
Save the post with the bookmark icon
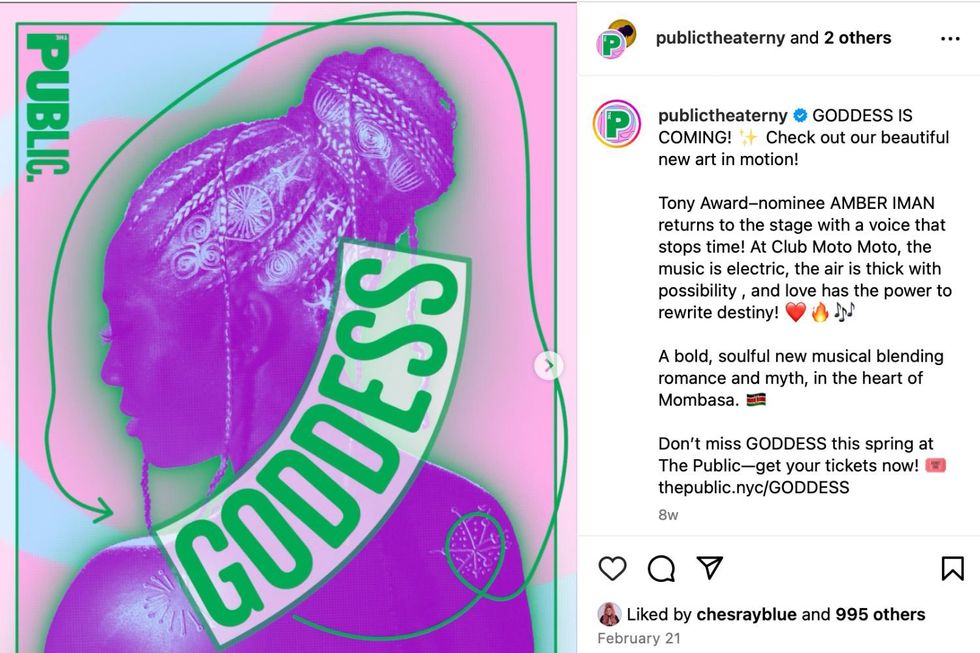(x=952, y=568)
